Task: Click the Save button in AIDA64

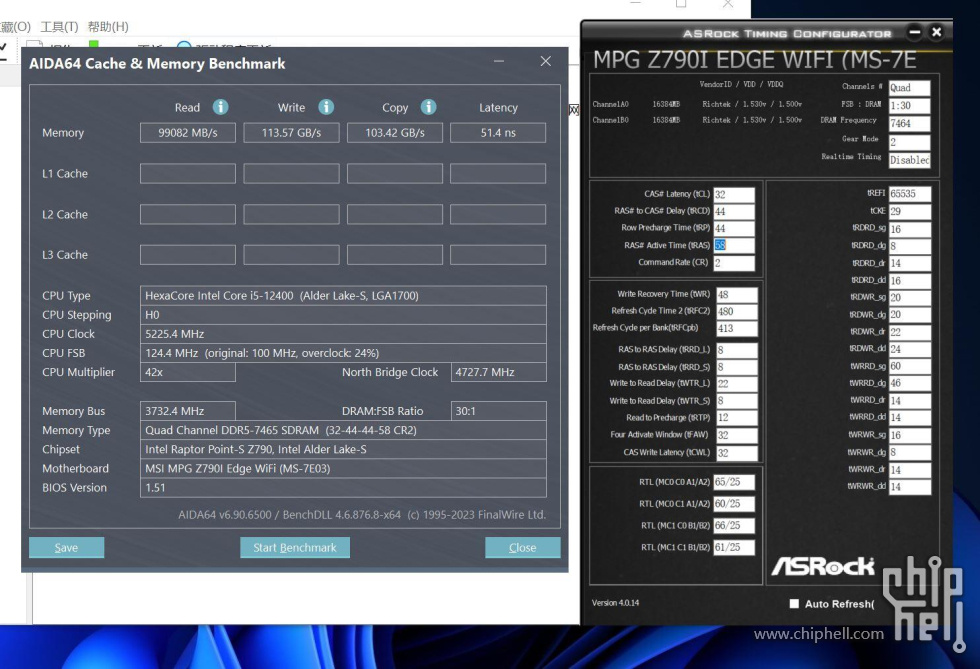Action: tap(66, 548)
